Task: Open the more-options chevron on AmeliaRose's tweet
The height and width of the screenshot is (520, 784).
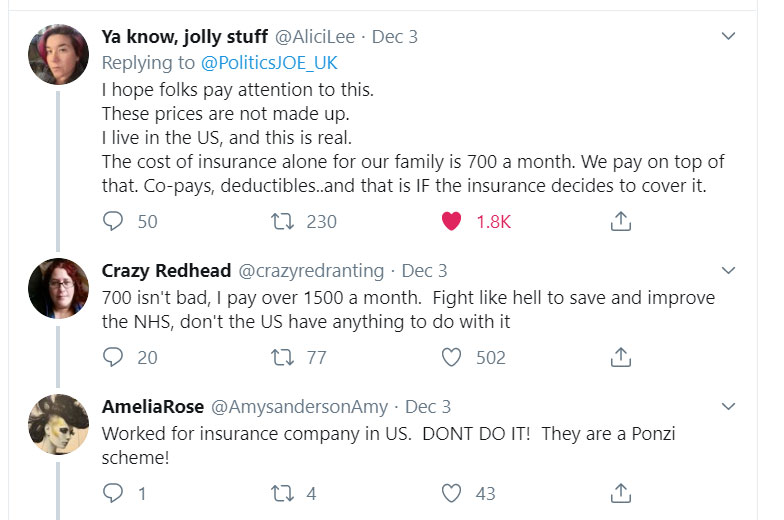Action: pos(729,407)
